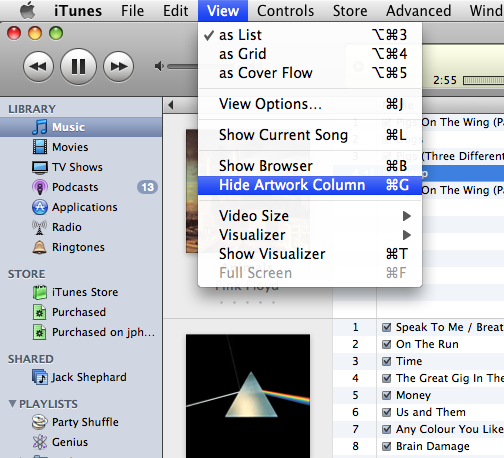Open the File menu

click(x=132, y=11)
